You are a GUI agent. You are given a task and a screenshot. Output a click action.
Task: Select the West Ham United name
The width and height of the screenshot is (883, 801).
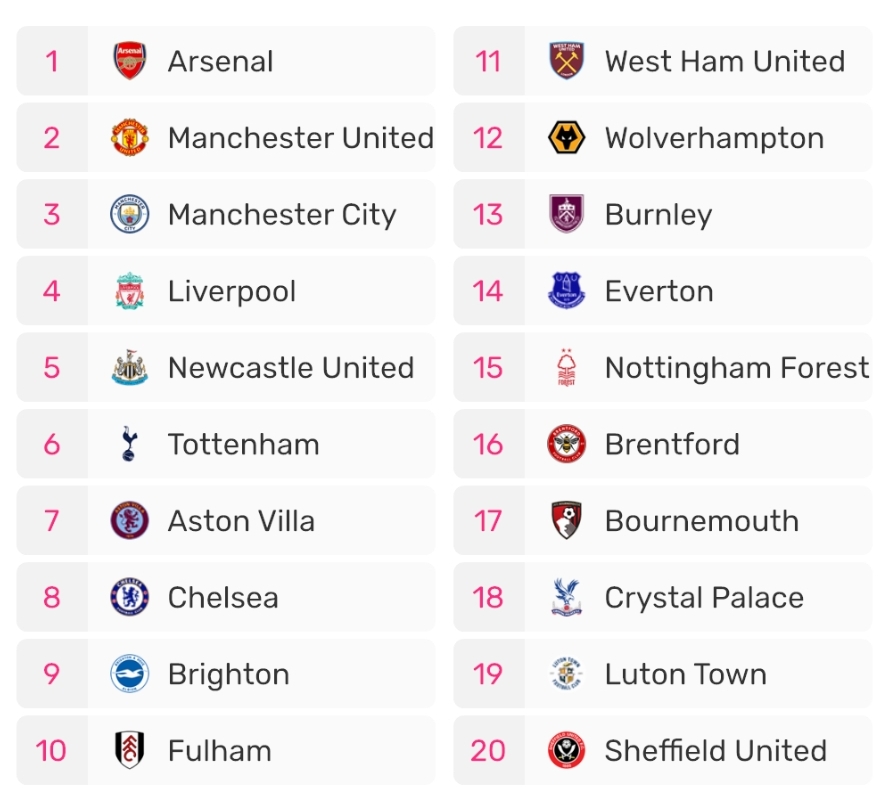[724, 61]
